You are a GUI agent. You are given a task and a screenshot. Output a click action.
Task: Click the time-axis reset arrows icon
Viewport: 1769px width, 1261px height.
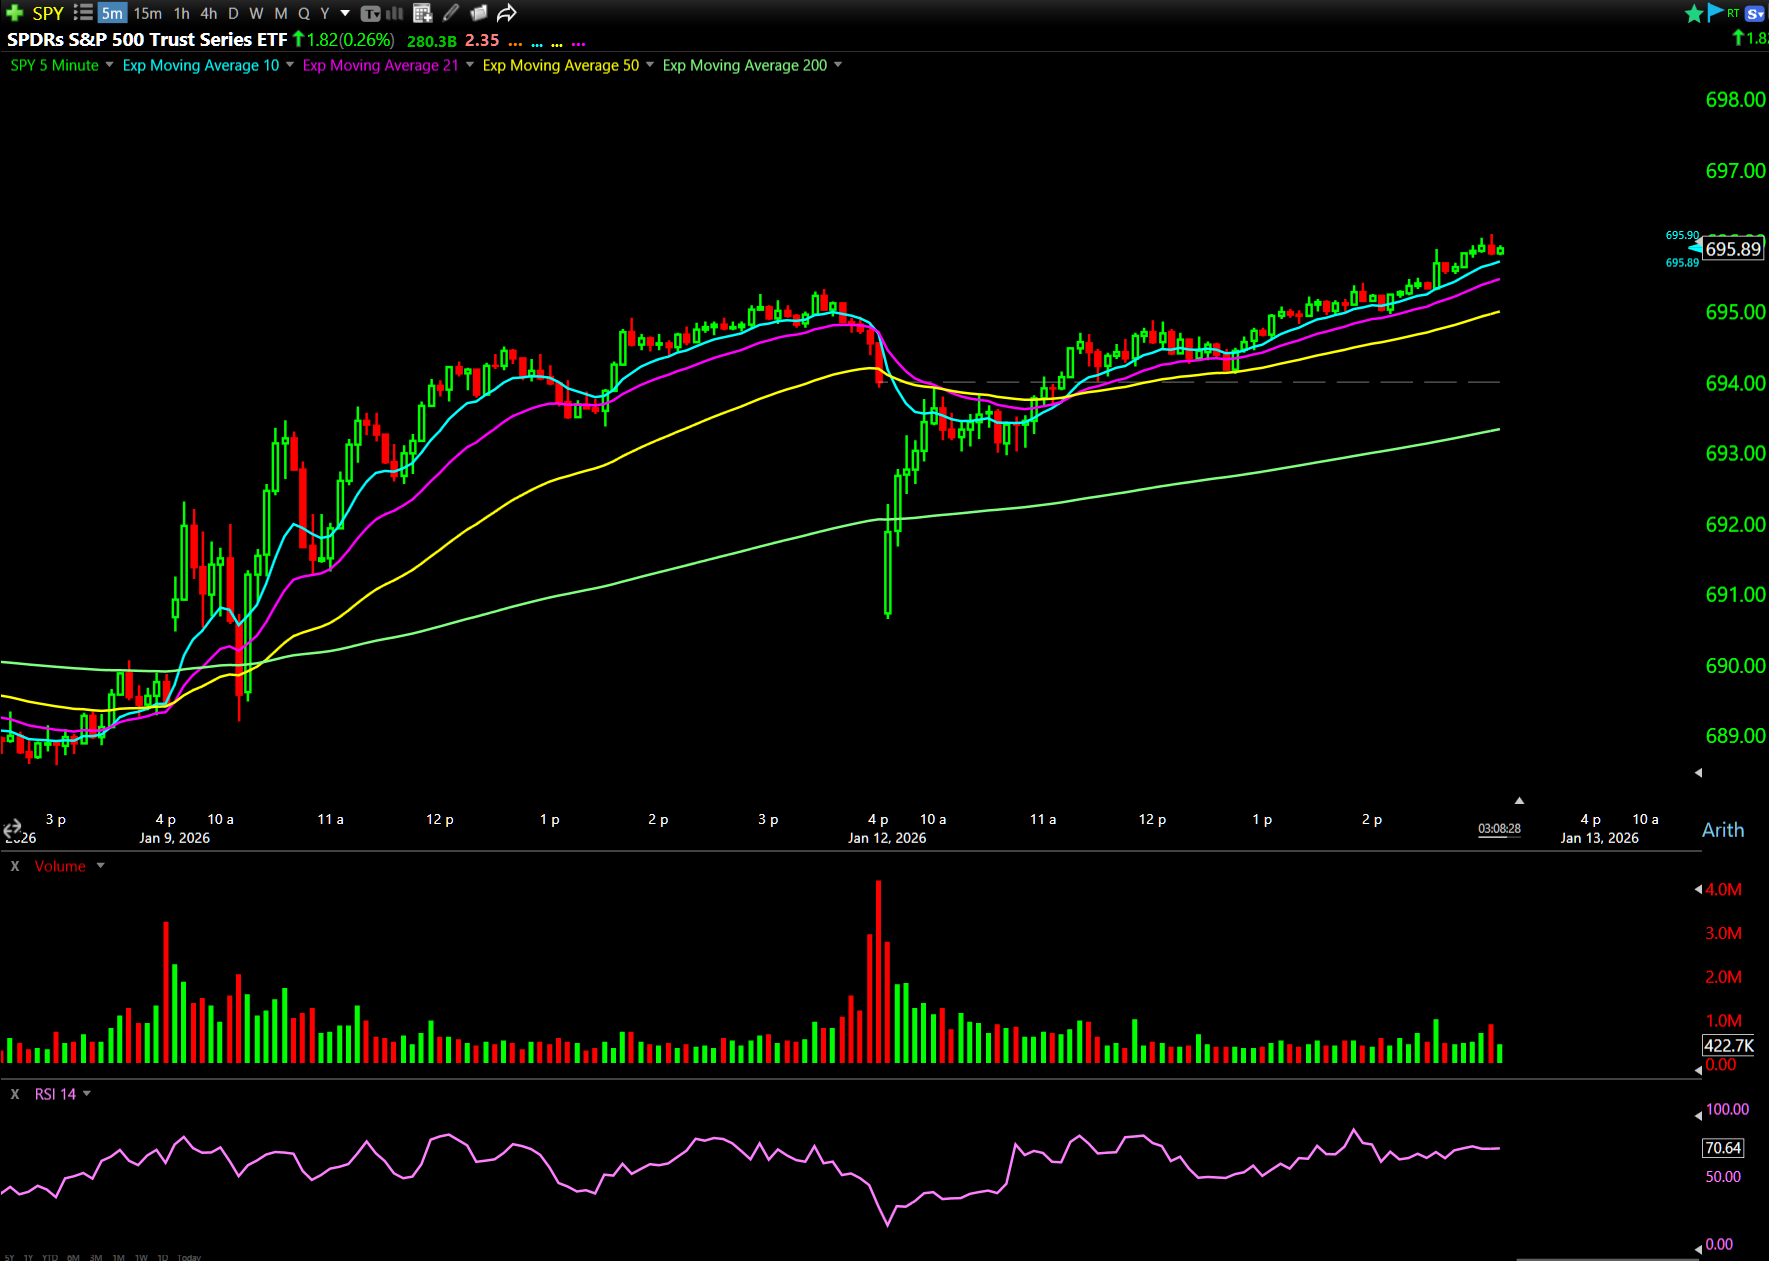pyautogui.click(x=12, y=829)
